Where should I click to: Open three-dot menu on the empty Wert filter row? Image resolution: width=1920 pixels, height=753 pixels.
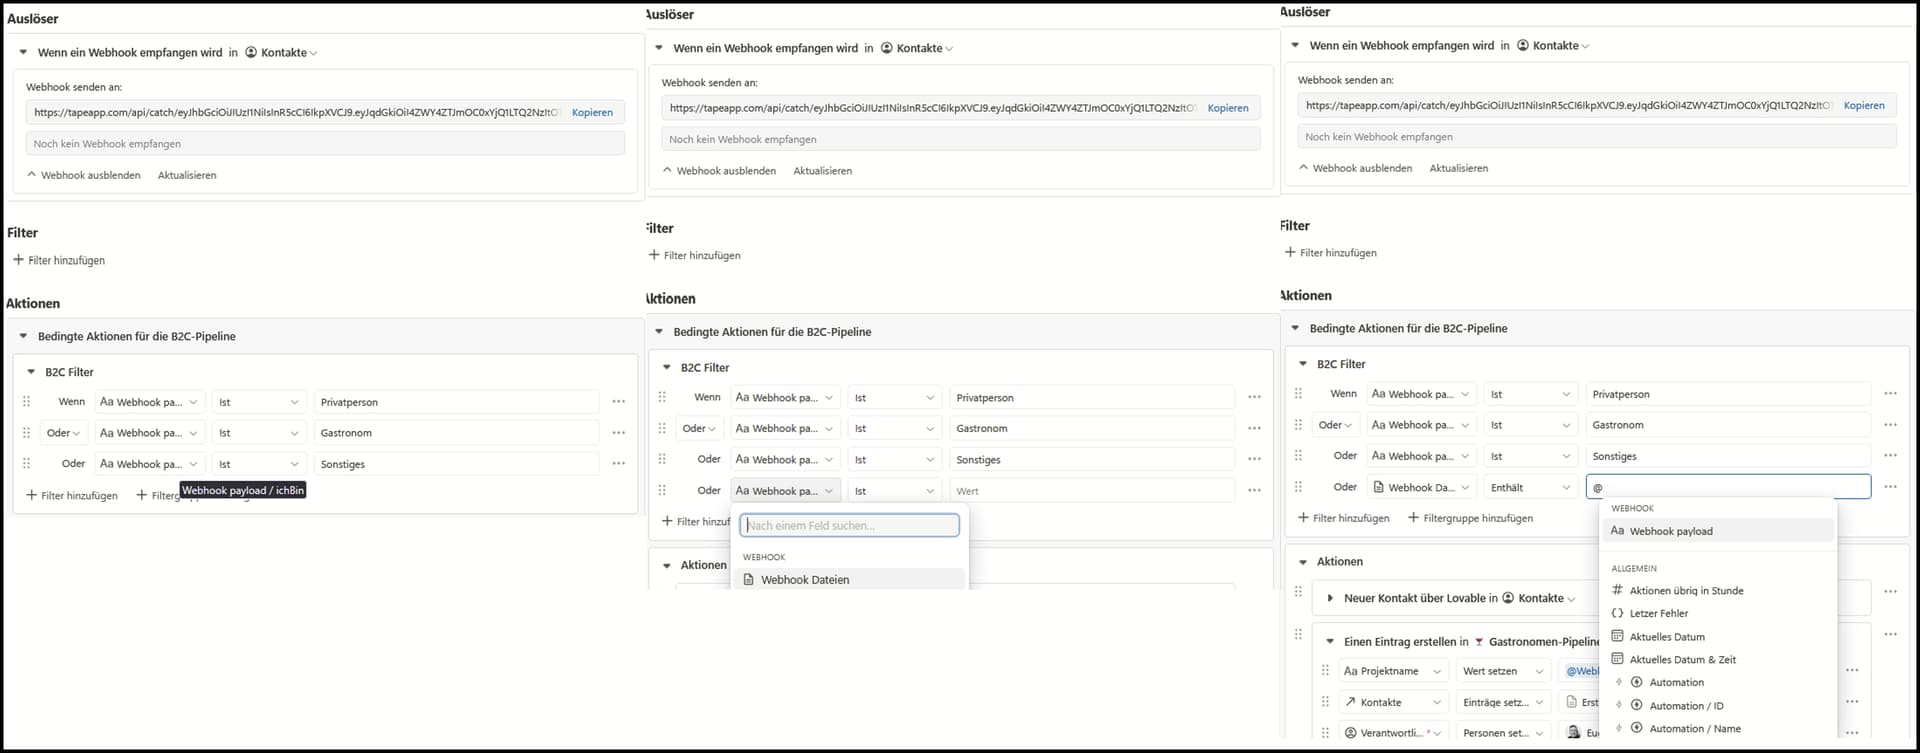[1254, 490]
